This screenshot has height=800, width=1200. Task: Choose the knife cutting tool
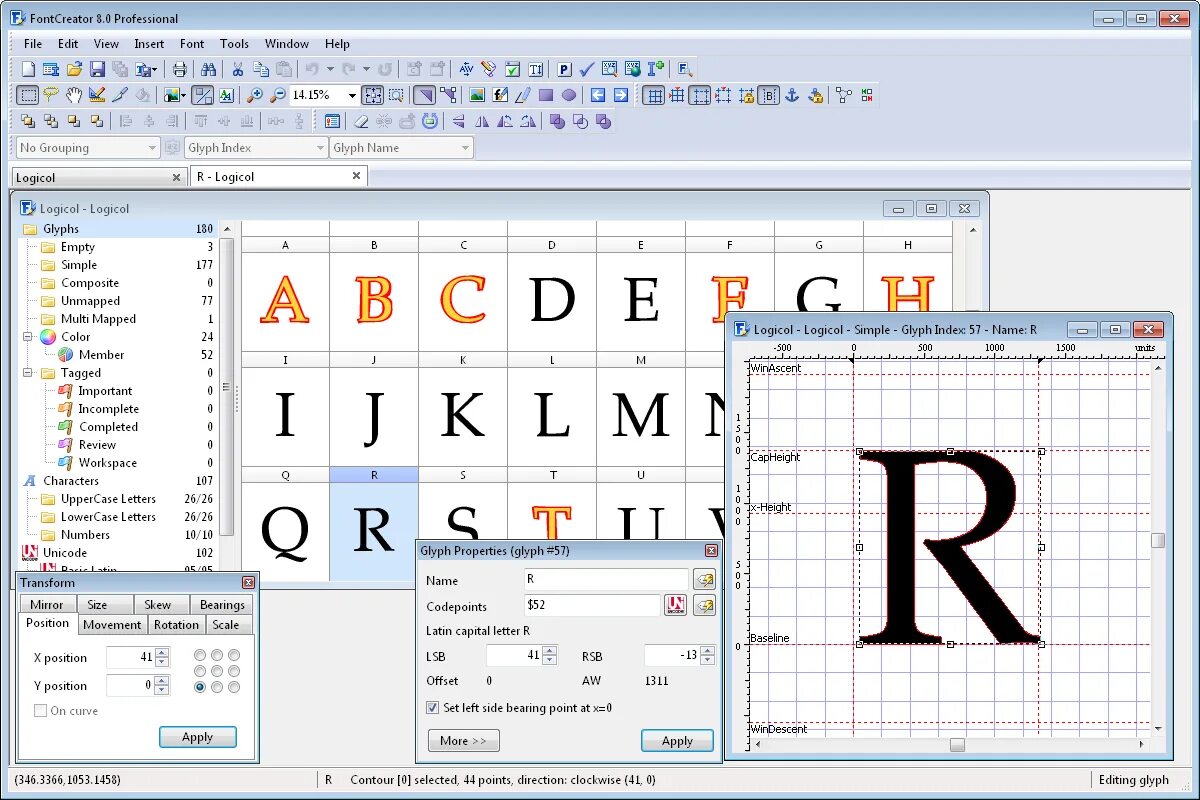coord(120,95)
